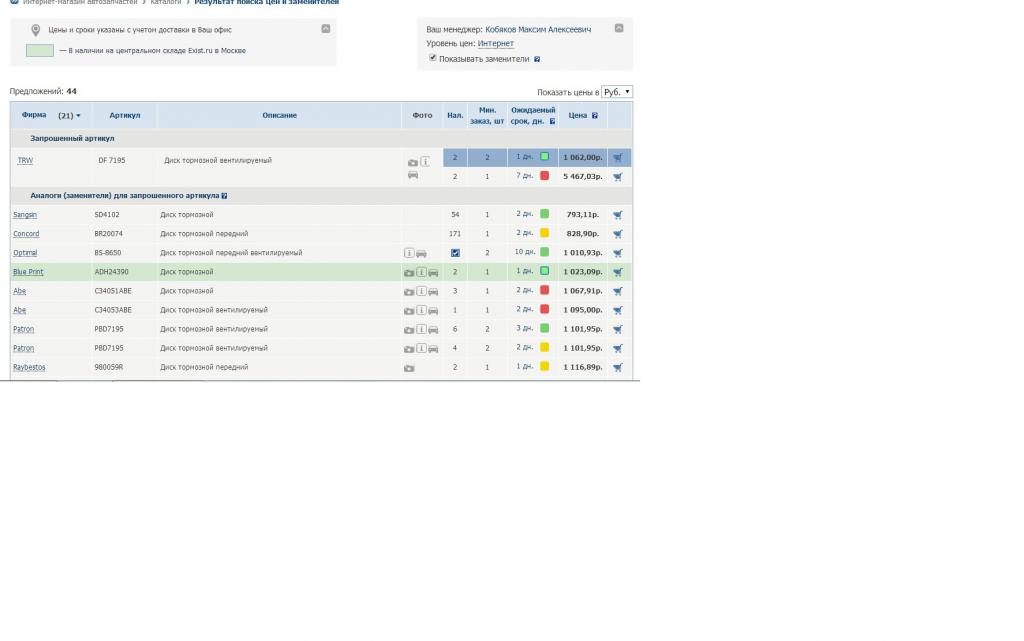This screenshot has width=1024, height=641.
Task: Click the Нал. column header
Action: (x=455, y=116)
